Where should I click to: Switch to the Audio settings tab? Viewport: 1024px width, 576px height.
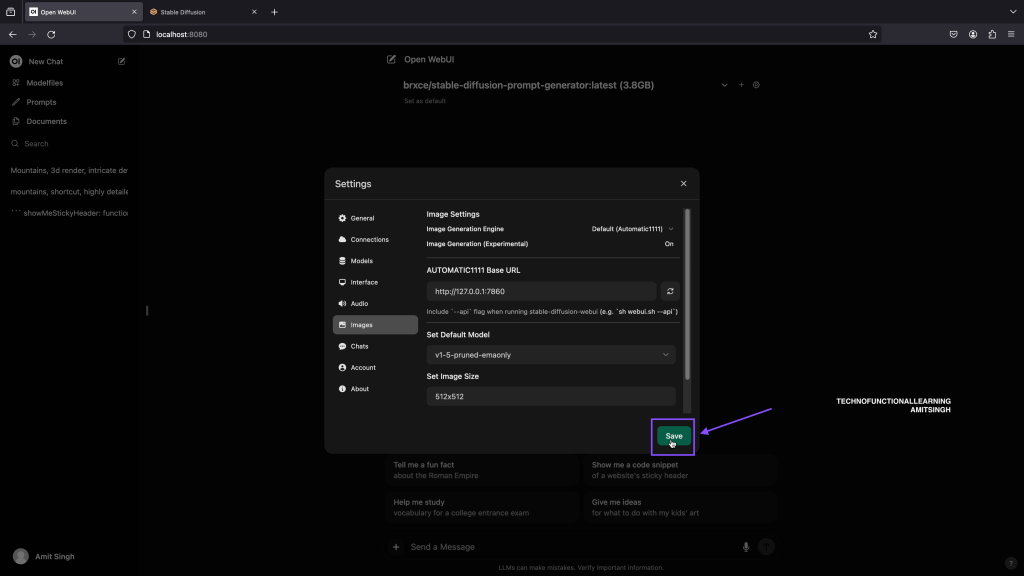[x=359, y=303]
